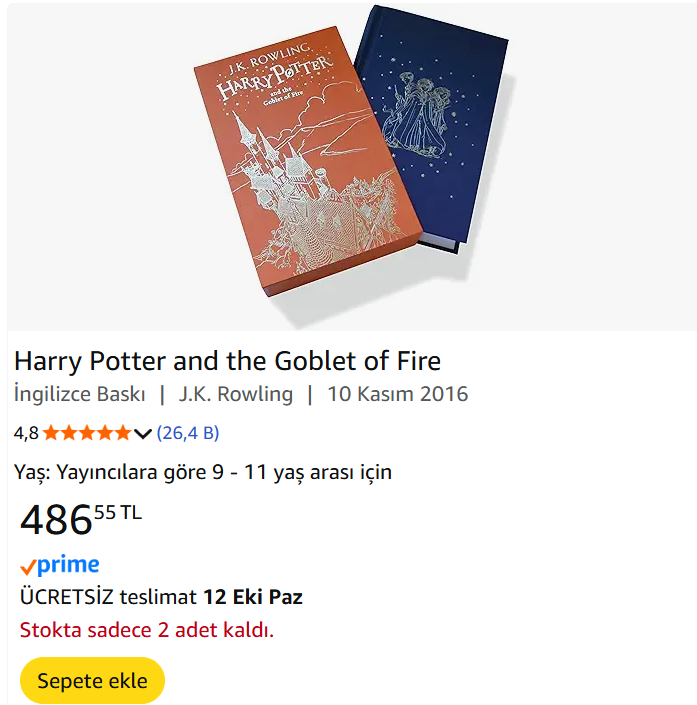Viewport: 697px width, 705px height.
Task: Click the blue prime wordmark text
Action: click(68, 565)
